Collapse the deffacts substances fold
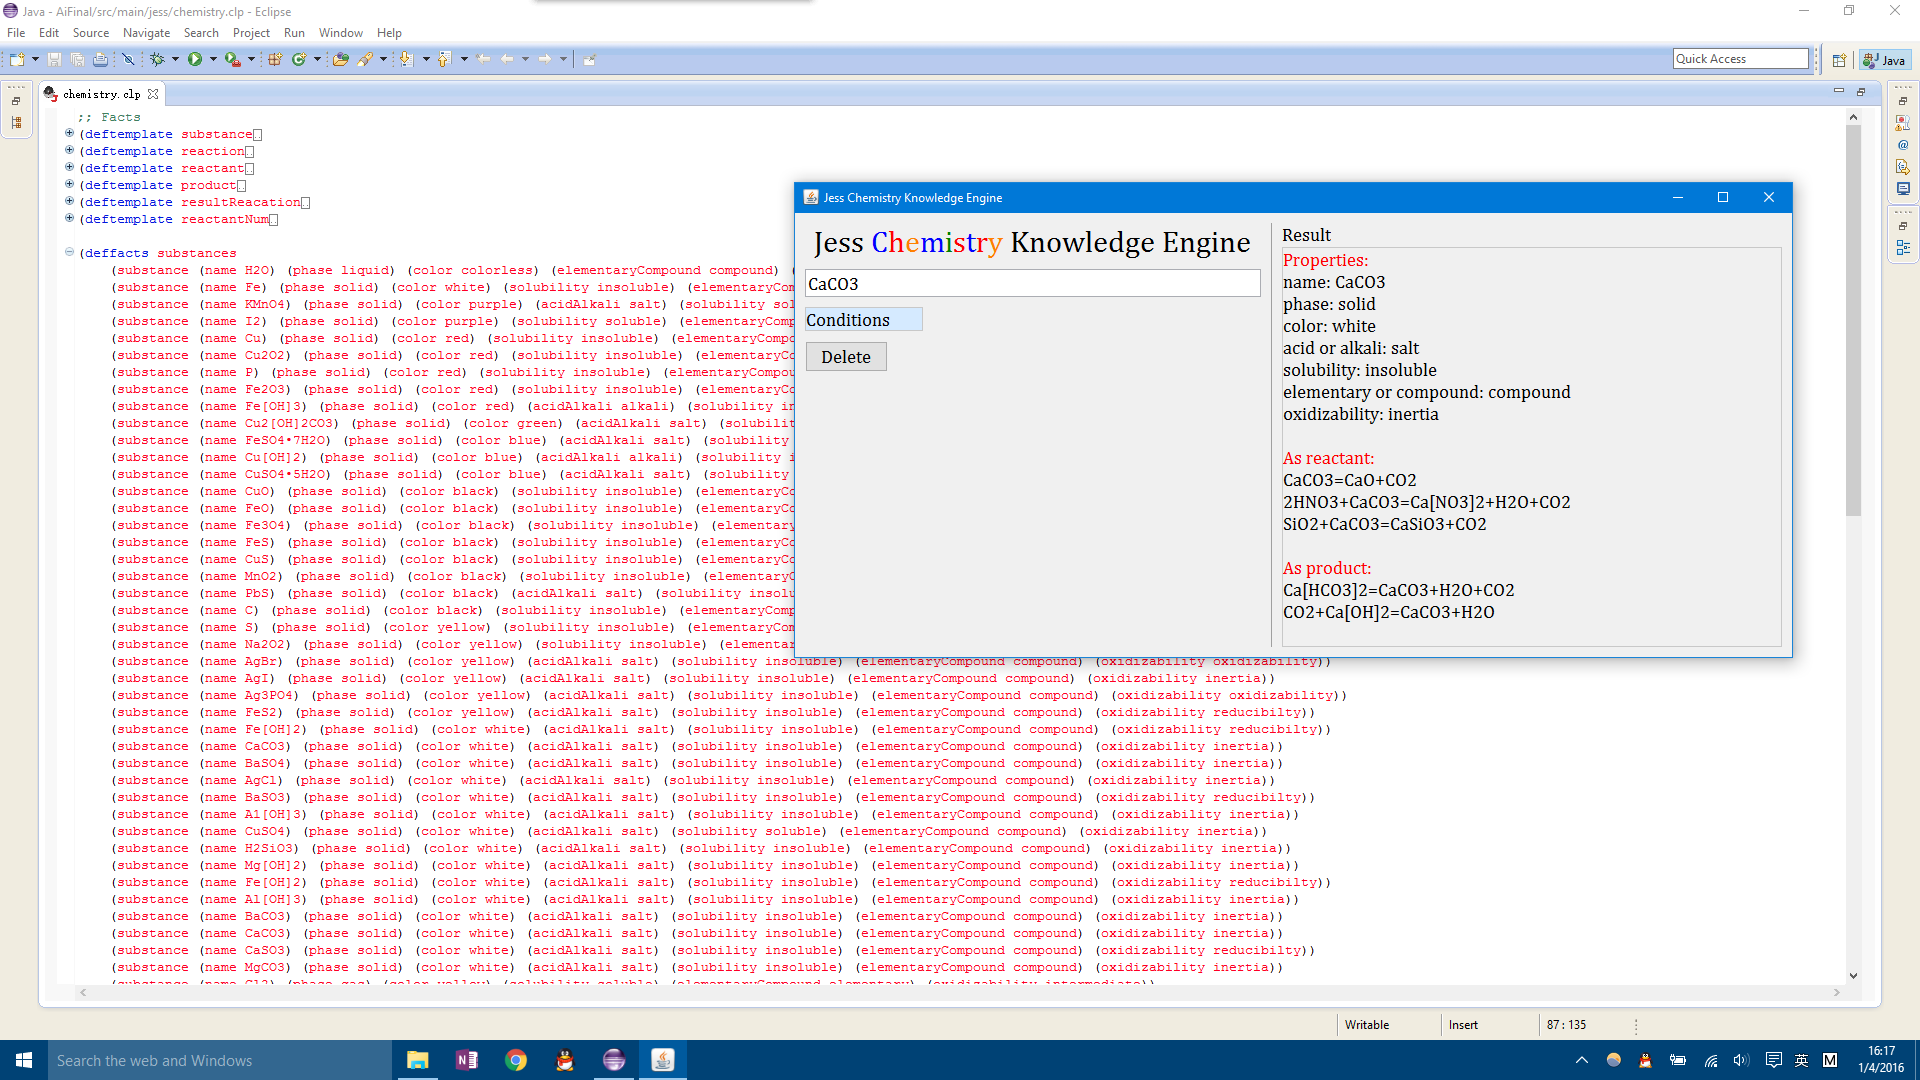The height and width of the screenshot is (1080, 1920). tap(69, 252)
